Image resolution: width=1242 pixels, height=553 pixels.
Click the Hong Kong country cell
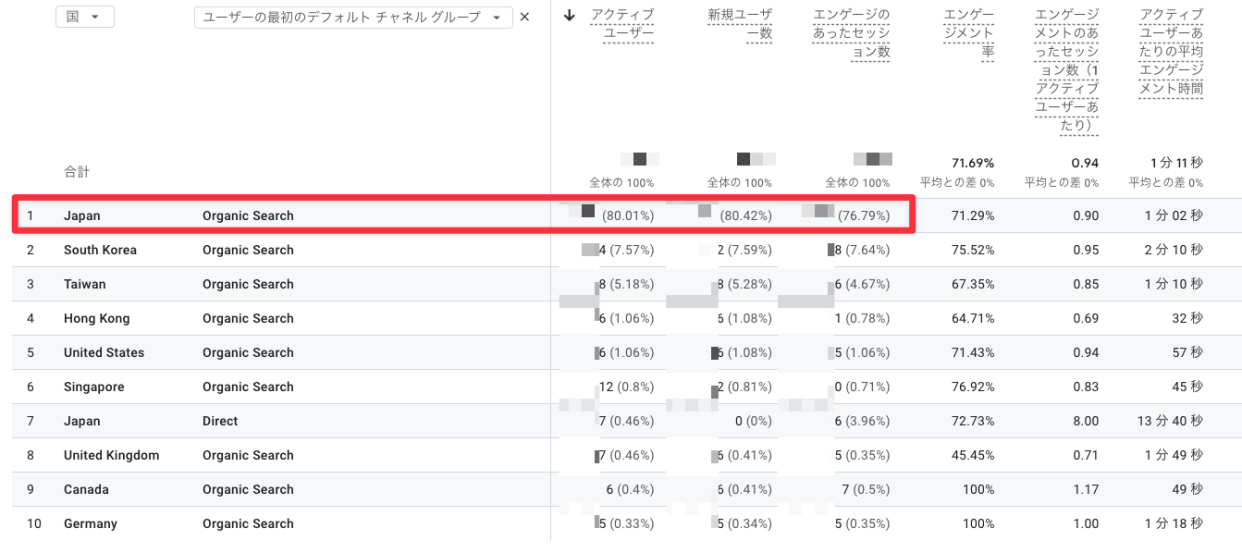[96, 318]
